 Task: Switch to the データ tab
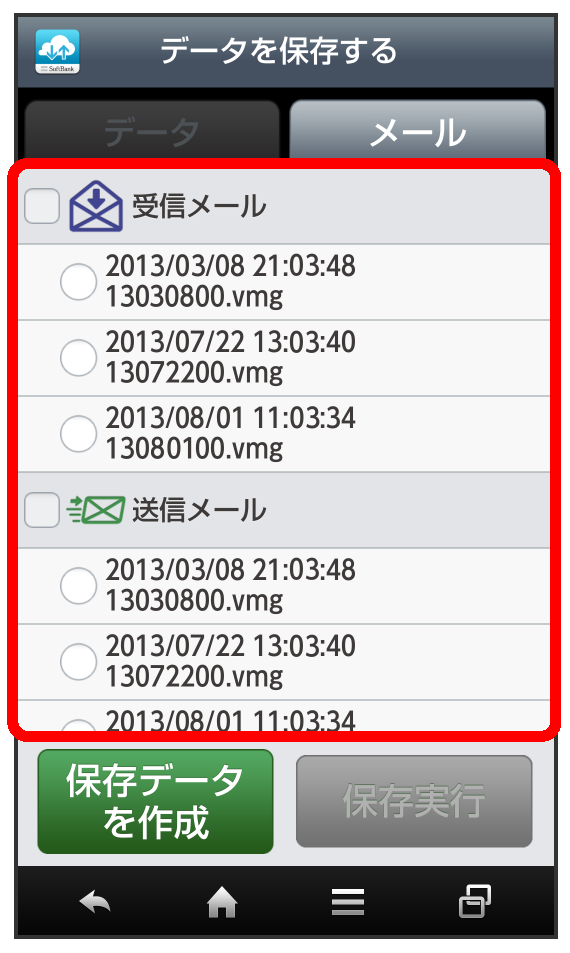coord(152,130)
